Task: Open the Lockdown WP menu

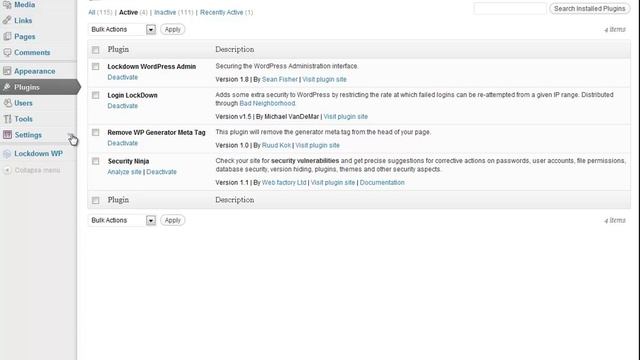Action: (x=38, y=153)
